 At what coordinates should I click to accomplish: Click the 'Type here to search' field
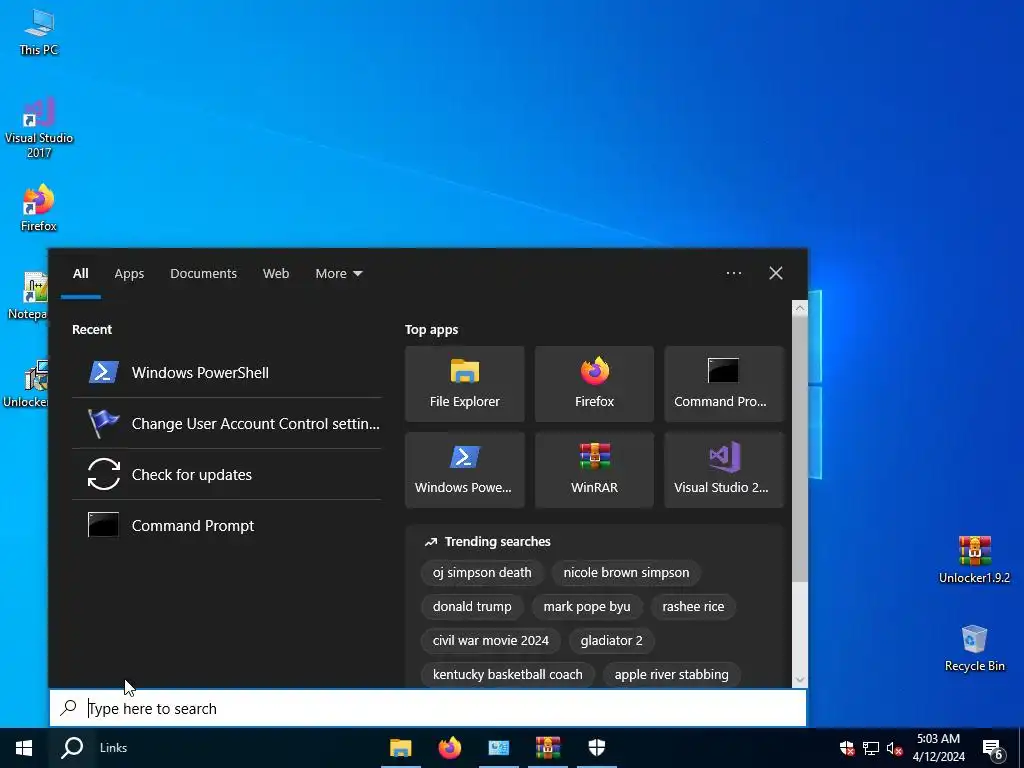pos(428,708)
